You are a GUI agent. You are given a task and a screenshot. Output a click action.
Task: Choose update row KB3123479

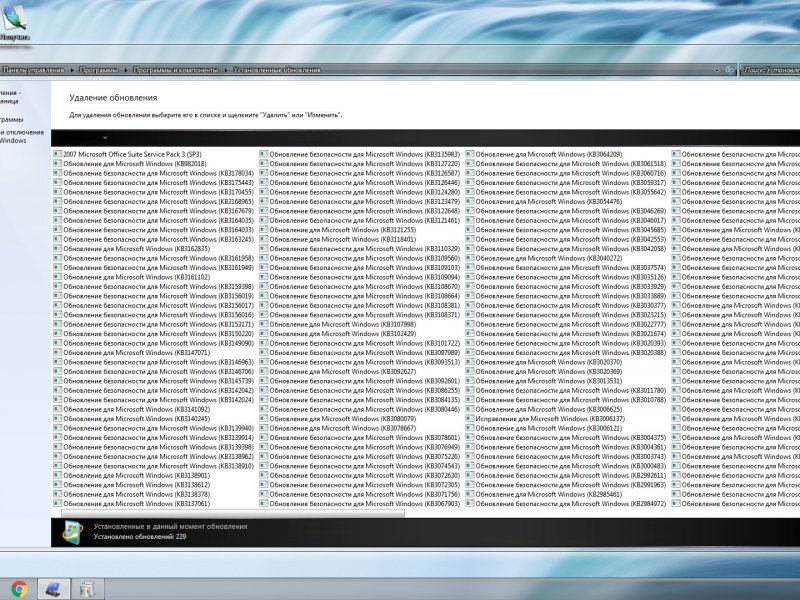[x=360, y=201]
